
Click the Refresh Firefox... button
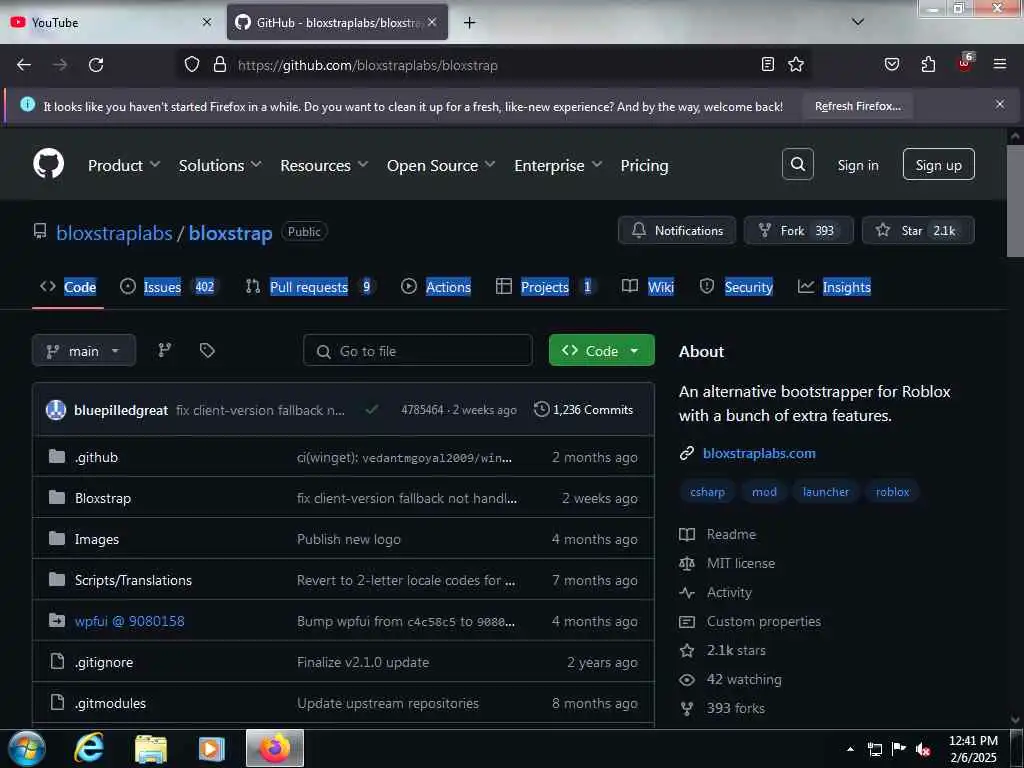(857, 106)
